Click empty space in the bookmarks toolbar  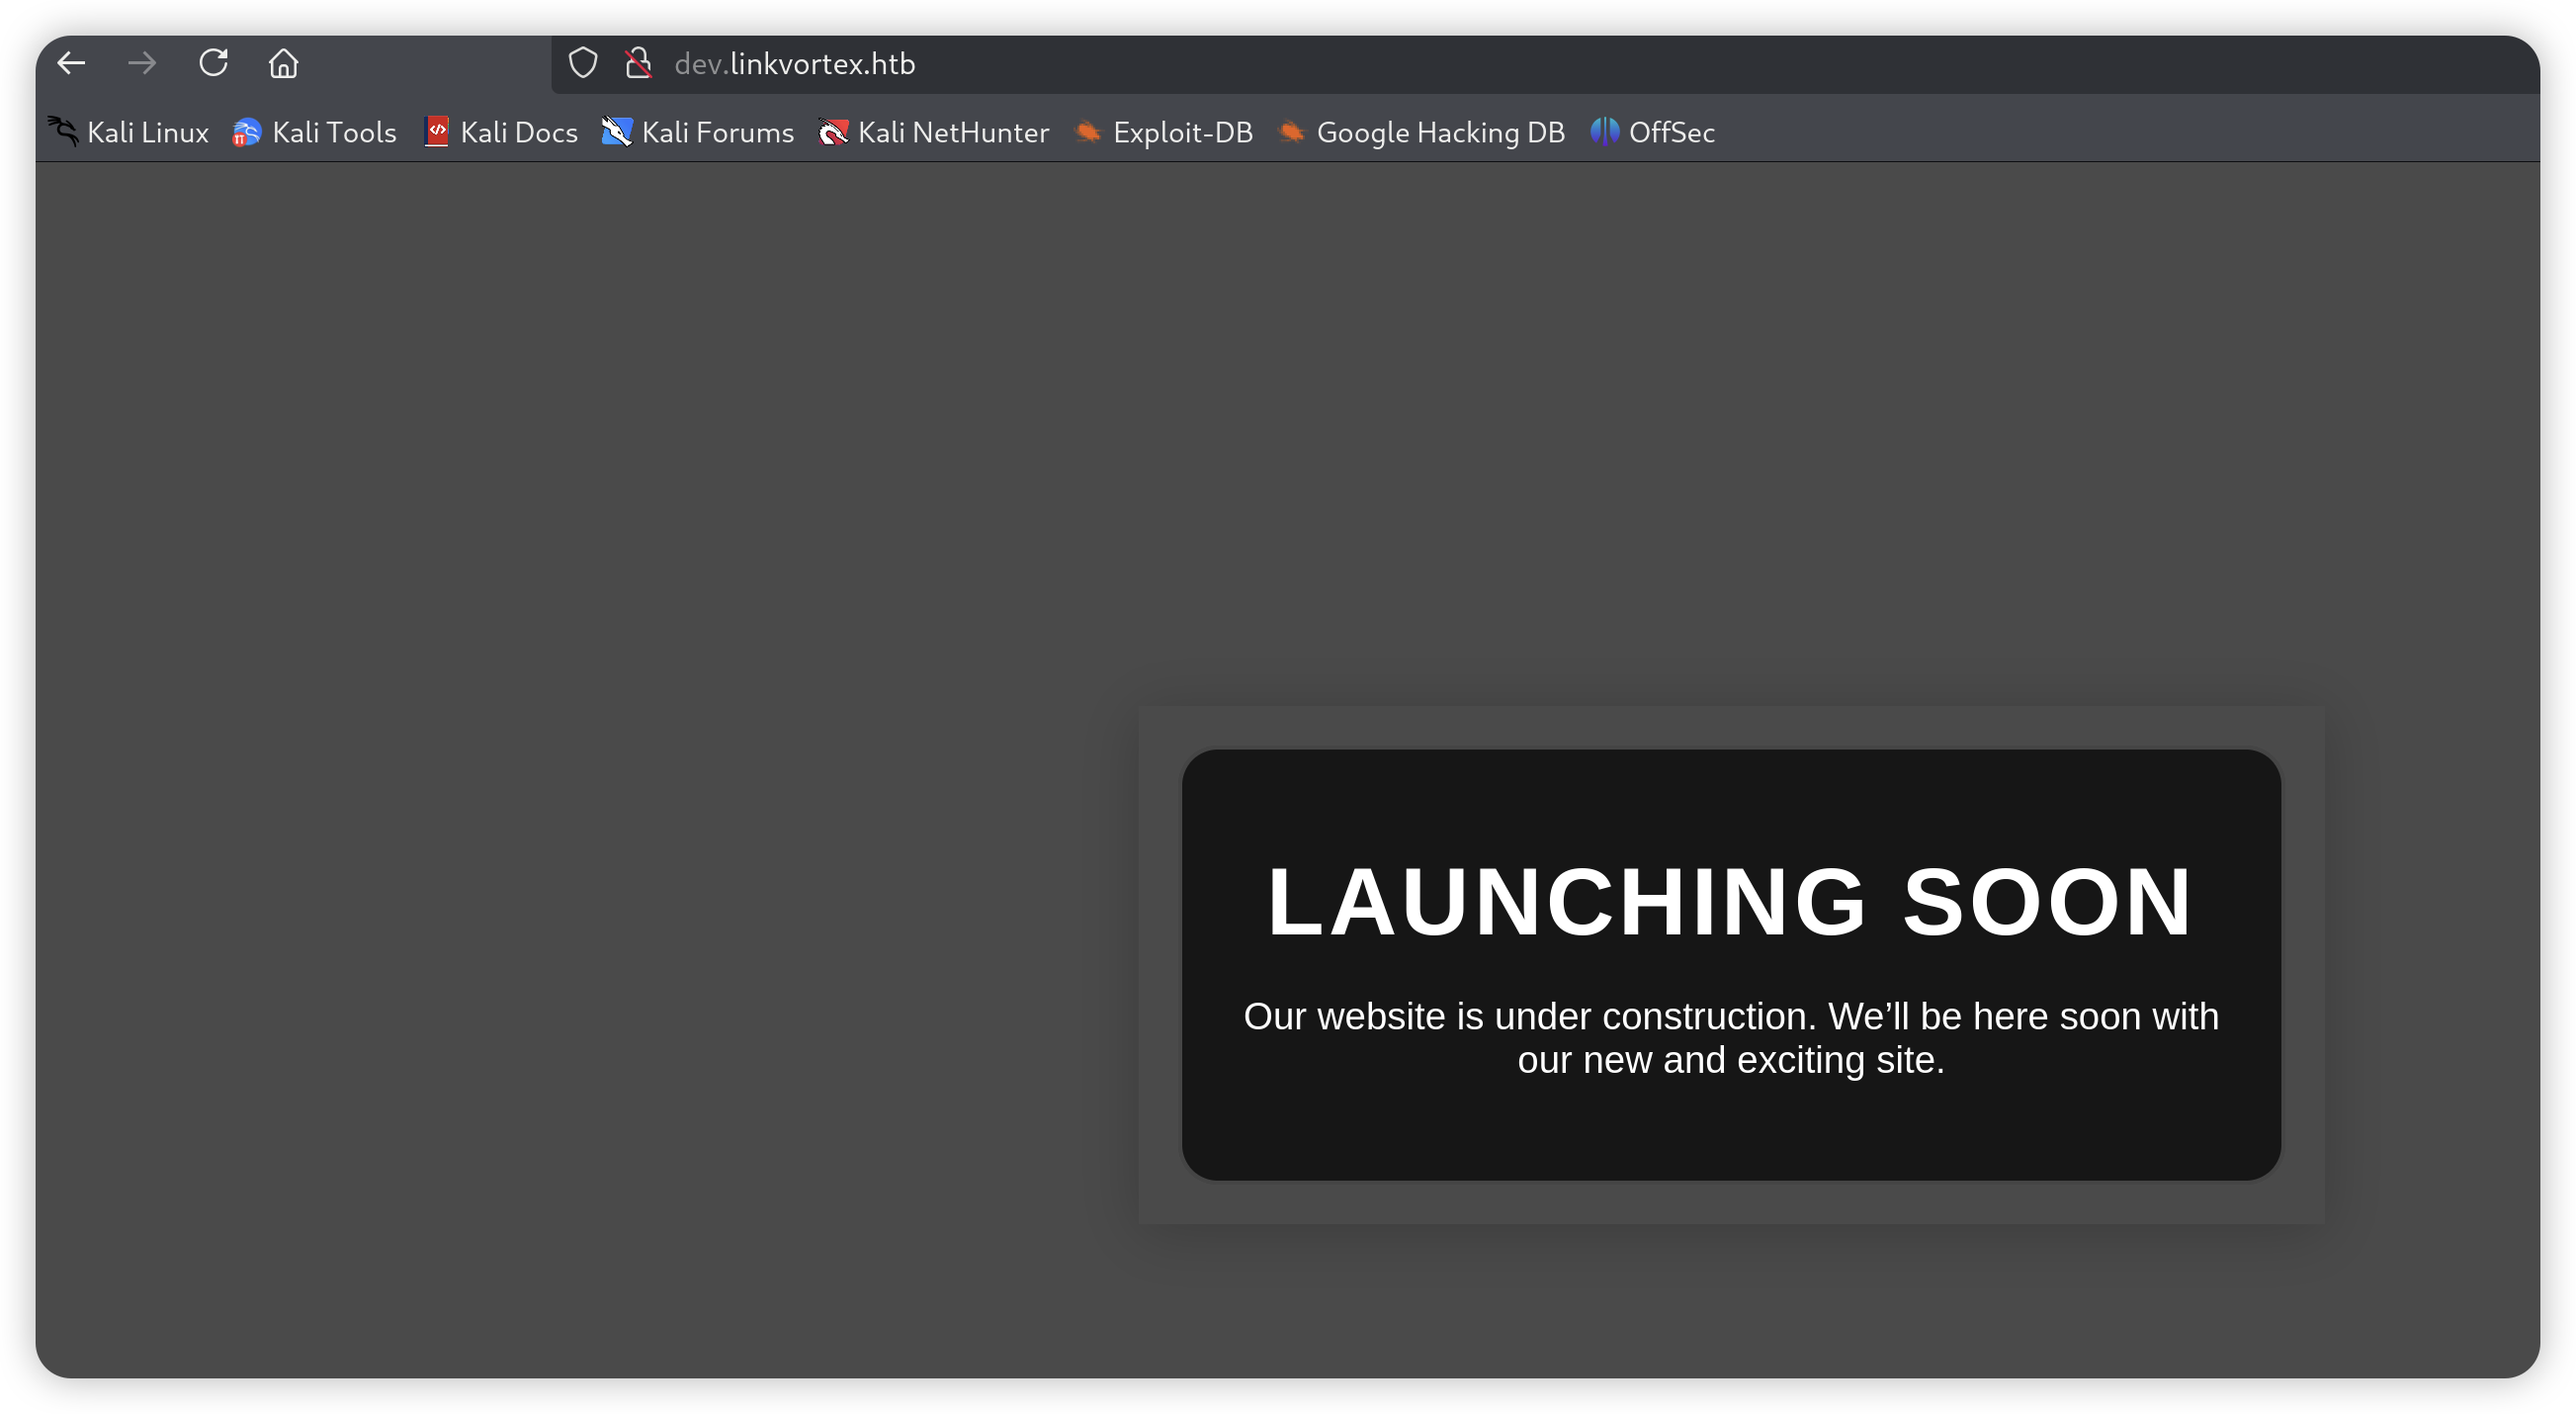coord(2100,132)
